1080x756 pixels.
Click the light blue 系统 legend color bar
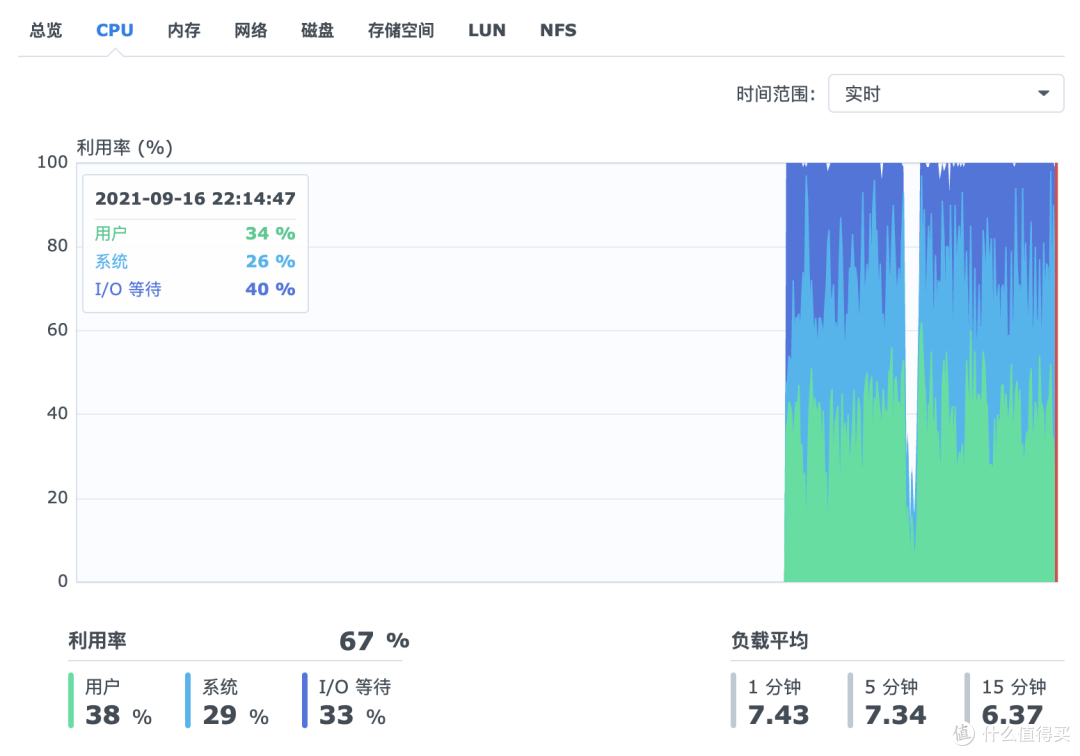tap(187, 700)
